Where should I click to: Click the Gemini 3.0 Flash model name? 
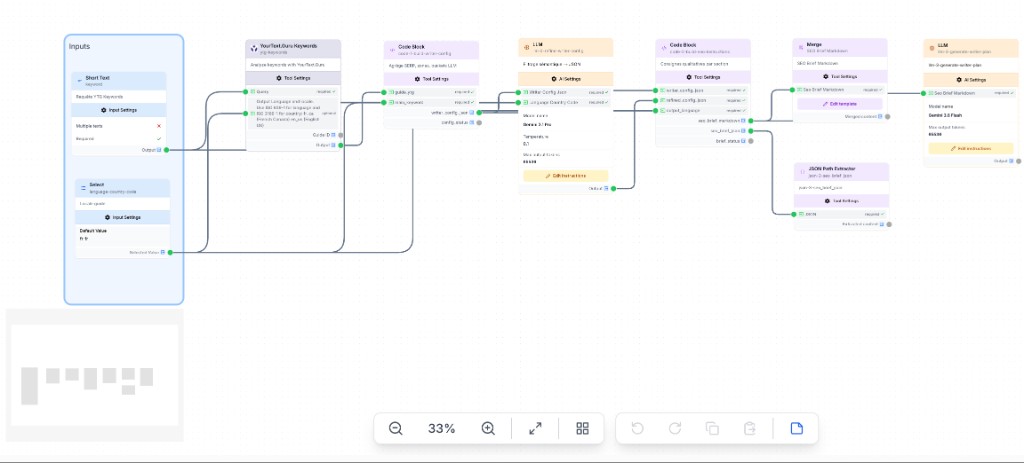coord(947,115)
